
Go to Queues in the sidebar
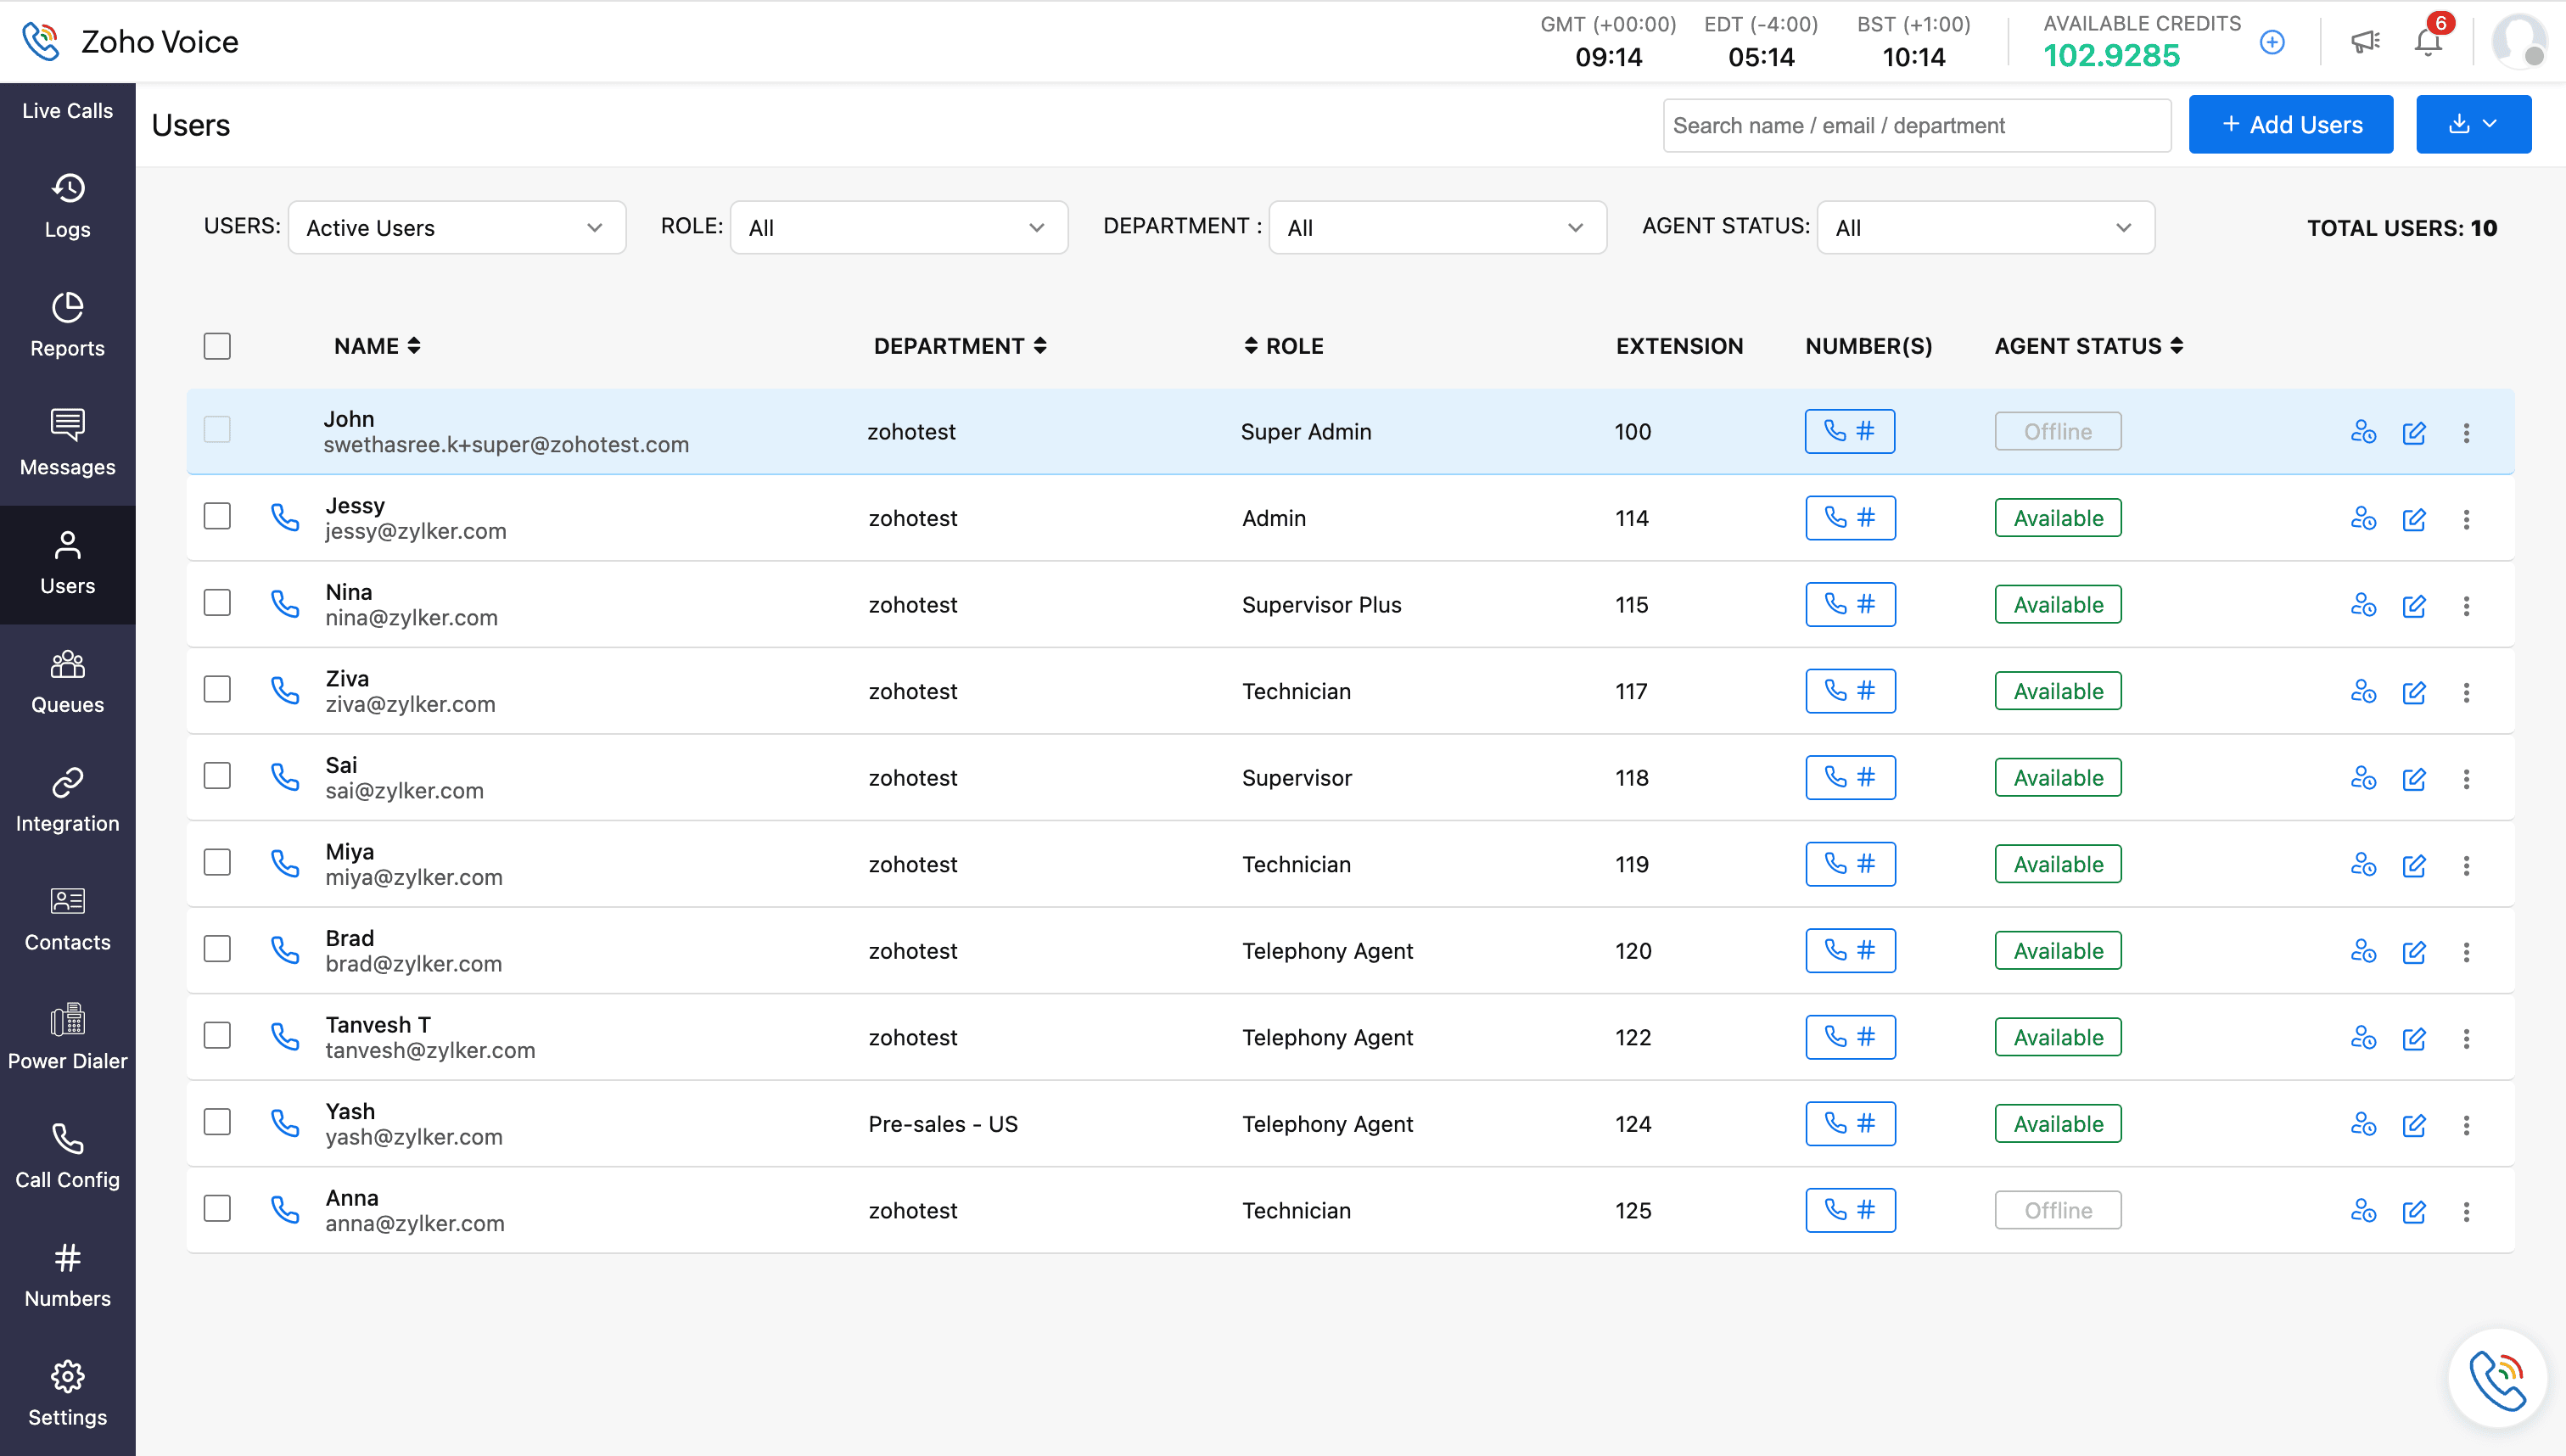coord(67,683)
